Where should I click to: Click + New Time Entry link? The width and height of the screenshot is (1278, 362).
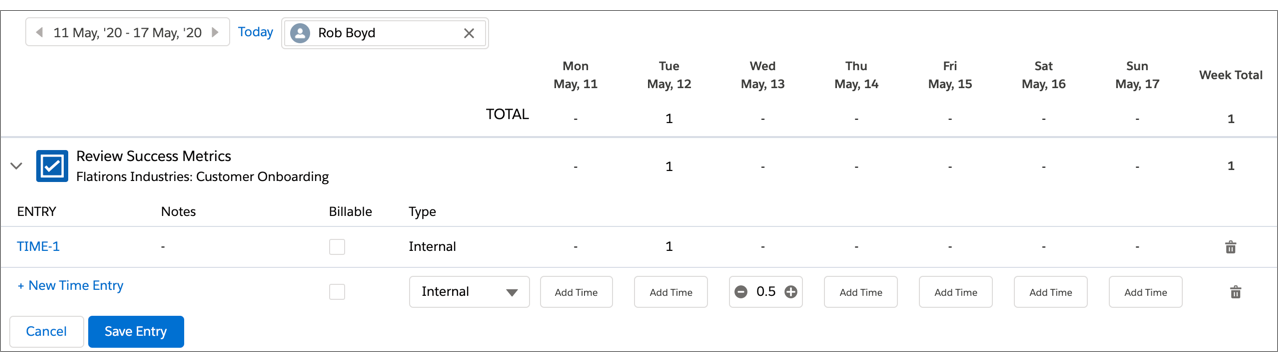71,286
